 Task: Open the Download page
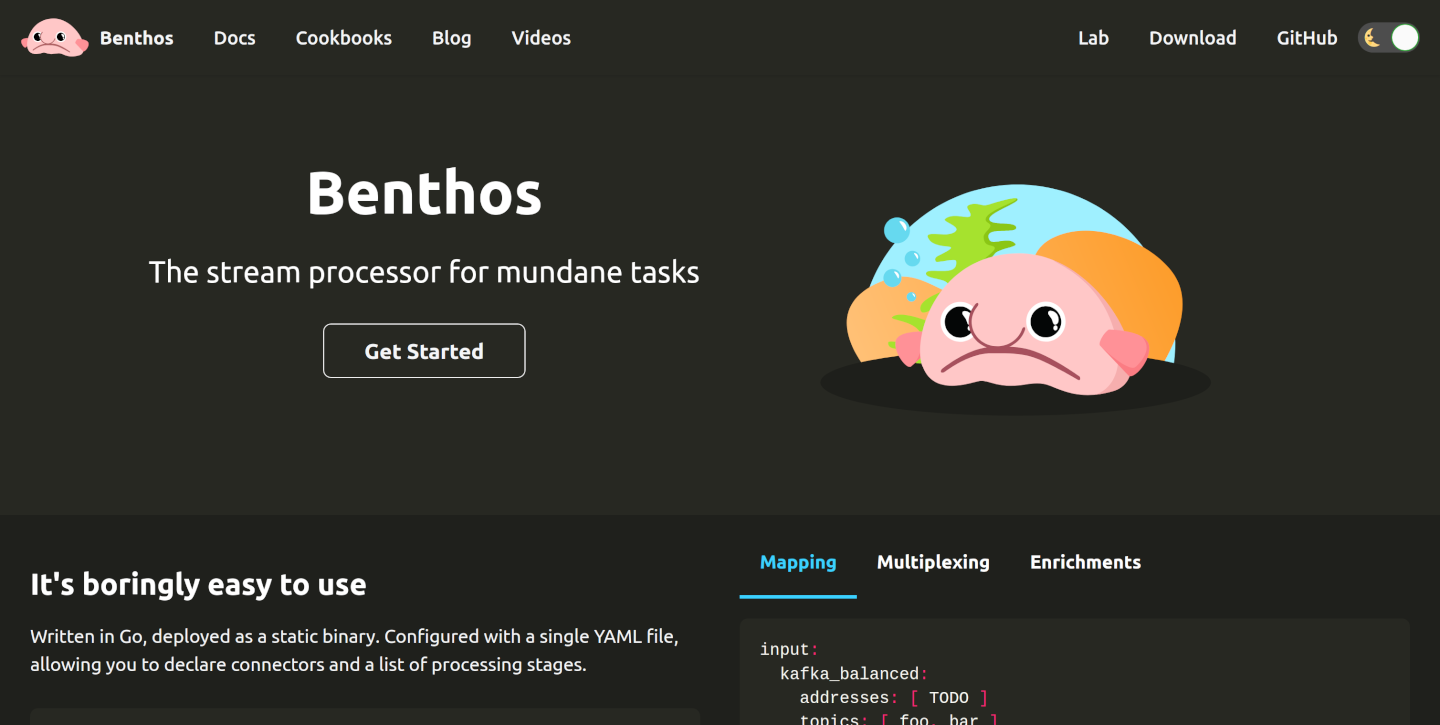coord(1192,38)
